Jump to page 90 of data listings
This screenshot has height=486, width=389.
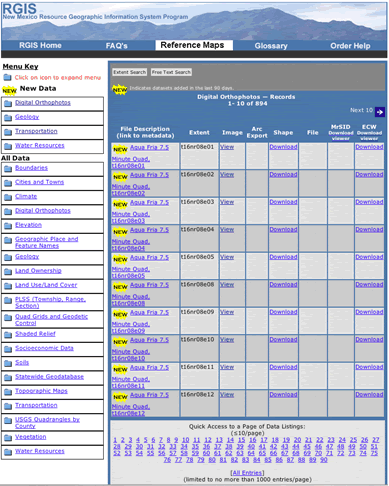[x=323, y=460]
